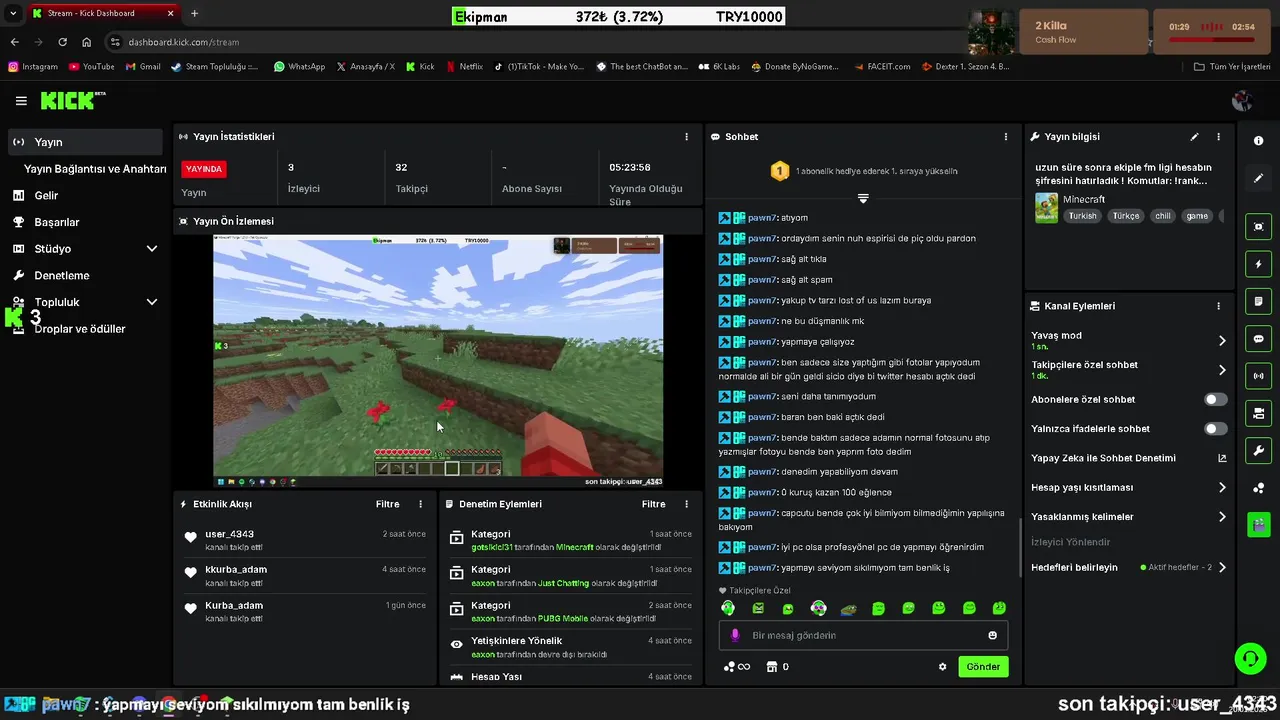Screen dimensions: 1280x720
Task: Open Yasaklanmış kelimeler settings
Action: (x=1129, y=516)
